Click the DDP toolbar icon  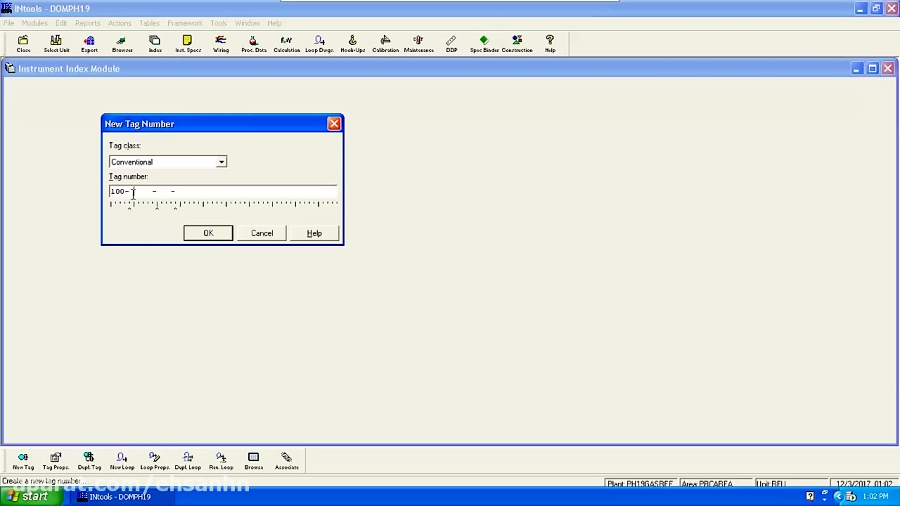[x=451, y=44]
